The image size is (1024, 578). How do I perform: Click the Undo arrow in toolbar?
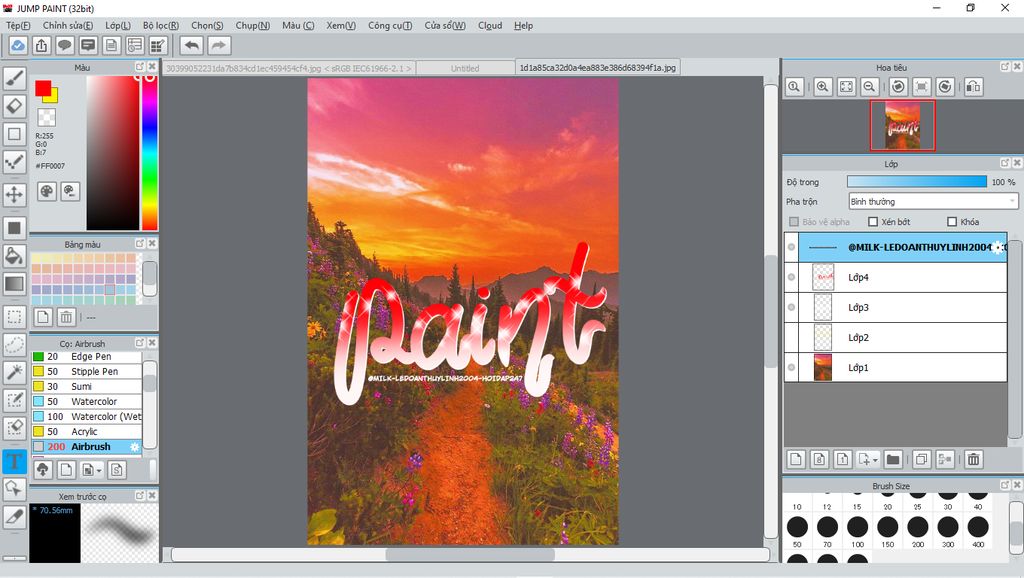(x=191, y=46)
